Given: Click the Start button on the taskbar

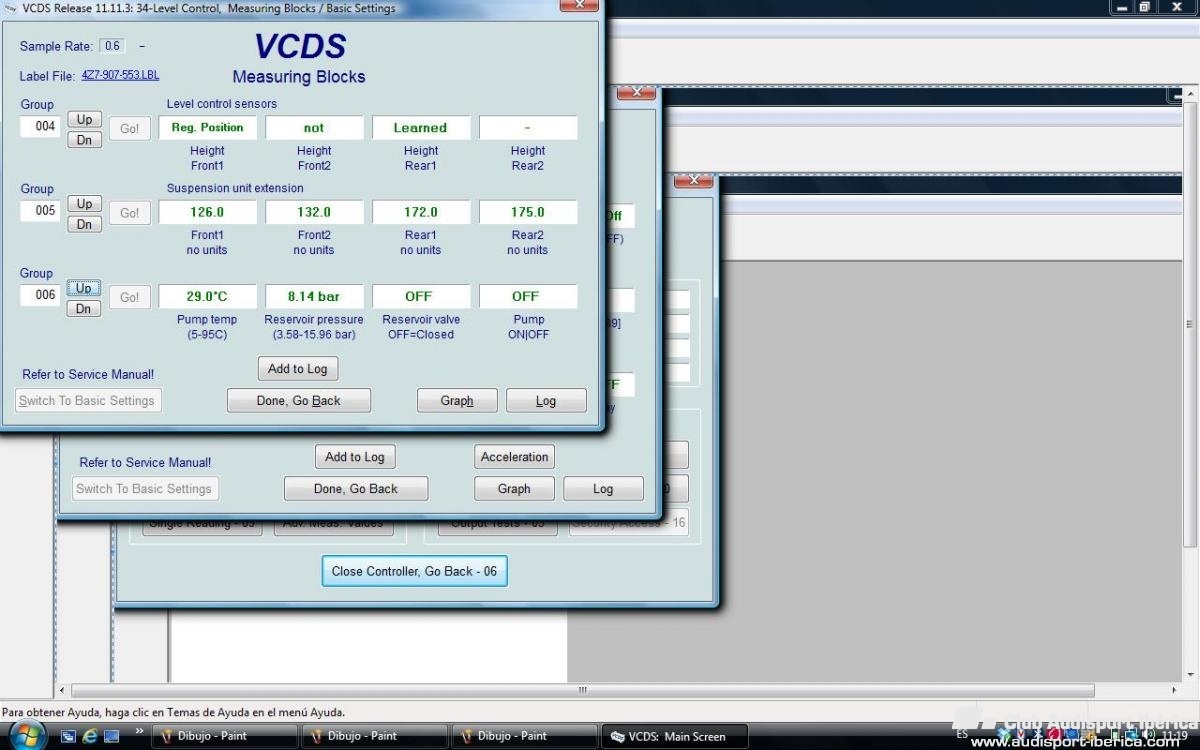Looking at the screenshot, I should [x=27, y=737].
